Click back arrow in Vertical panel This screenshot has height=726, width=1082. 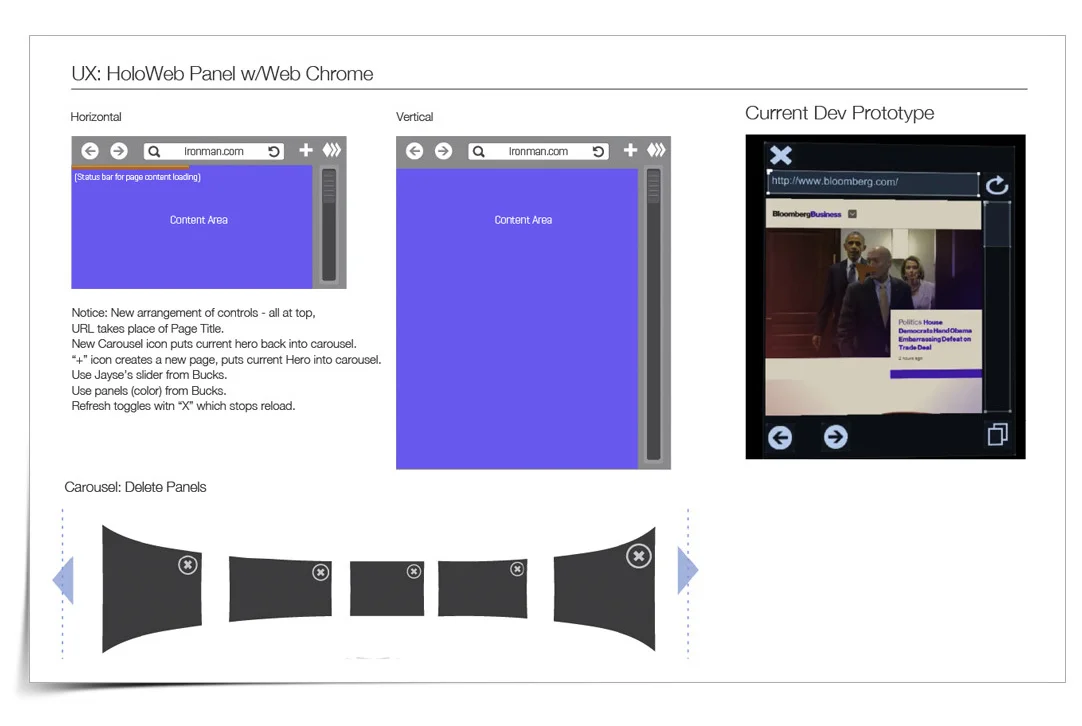click(414, 150)
